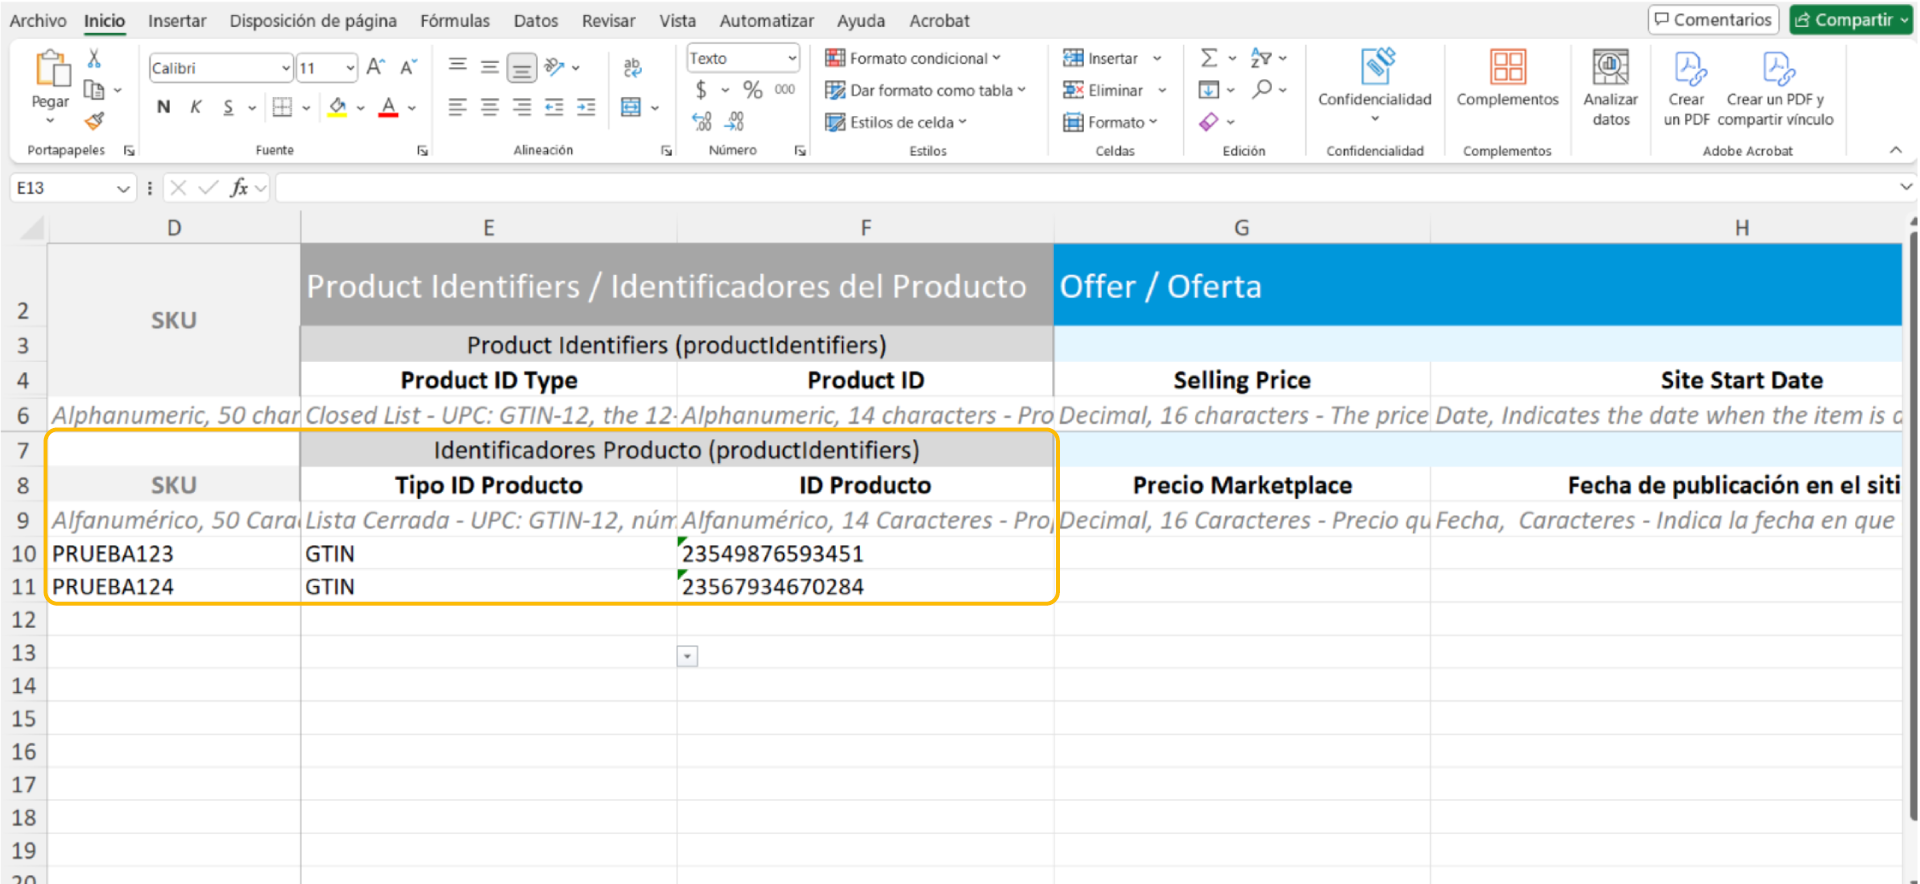Increase indent in Alineación group
This screenshot has height=884, width=1920.
click(586, 107)
